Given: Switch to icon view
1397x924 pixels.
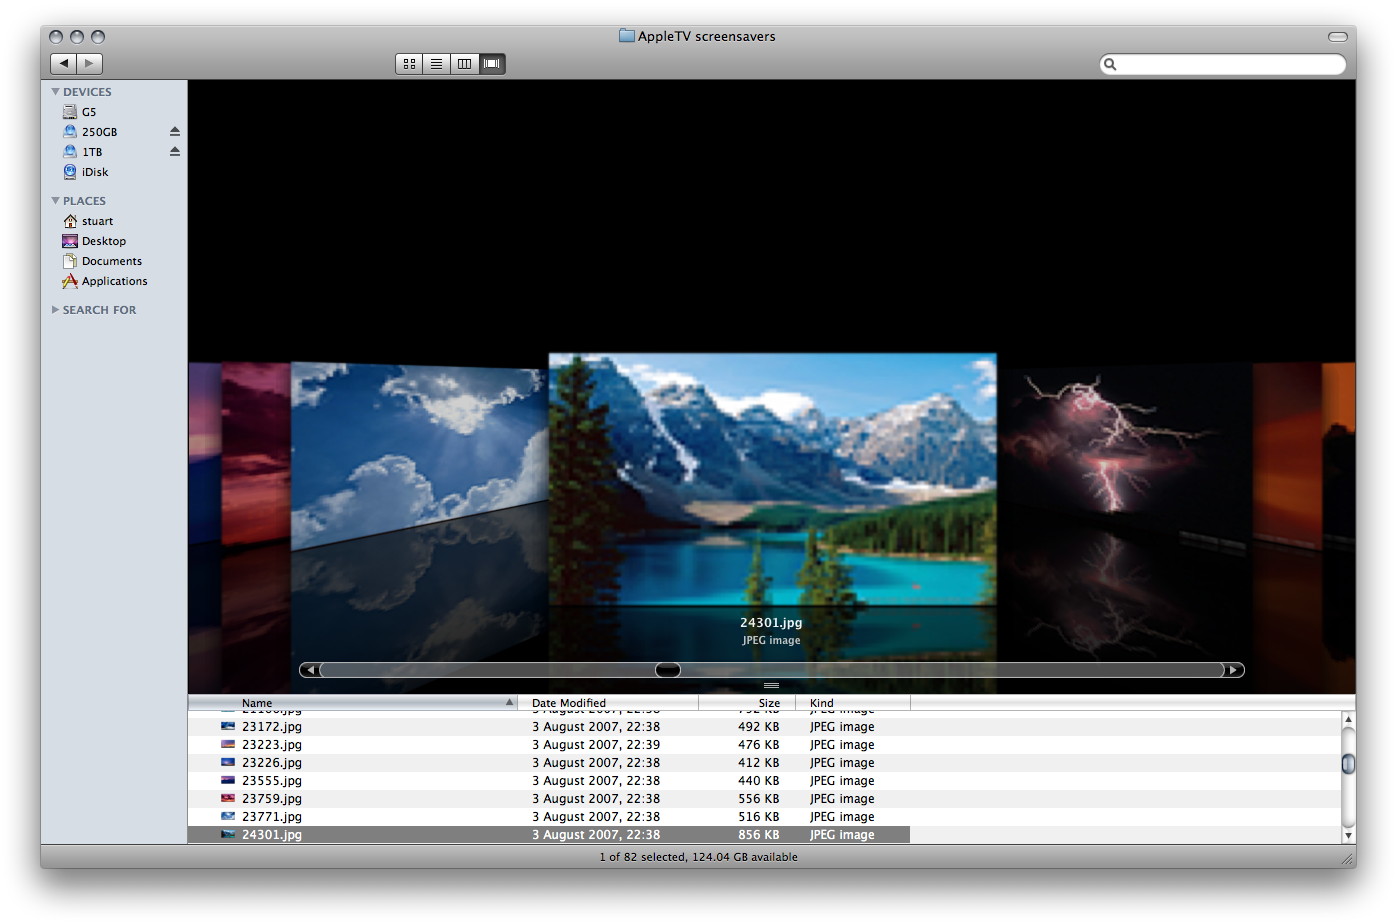Looking at the screenshot, I should [x=409, y=64].
